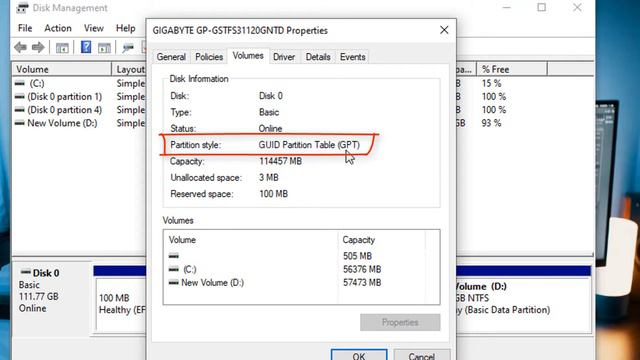Open the View menu

click(x=93, y=28)
